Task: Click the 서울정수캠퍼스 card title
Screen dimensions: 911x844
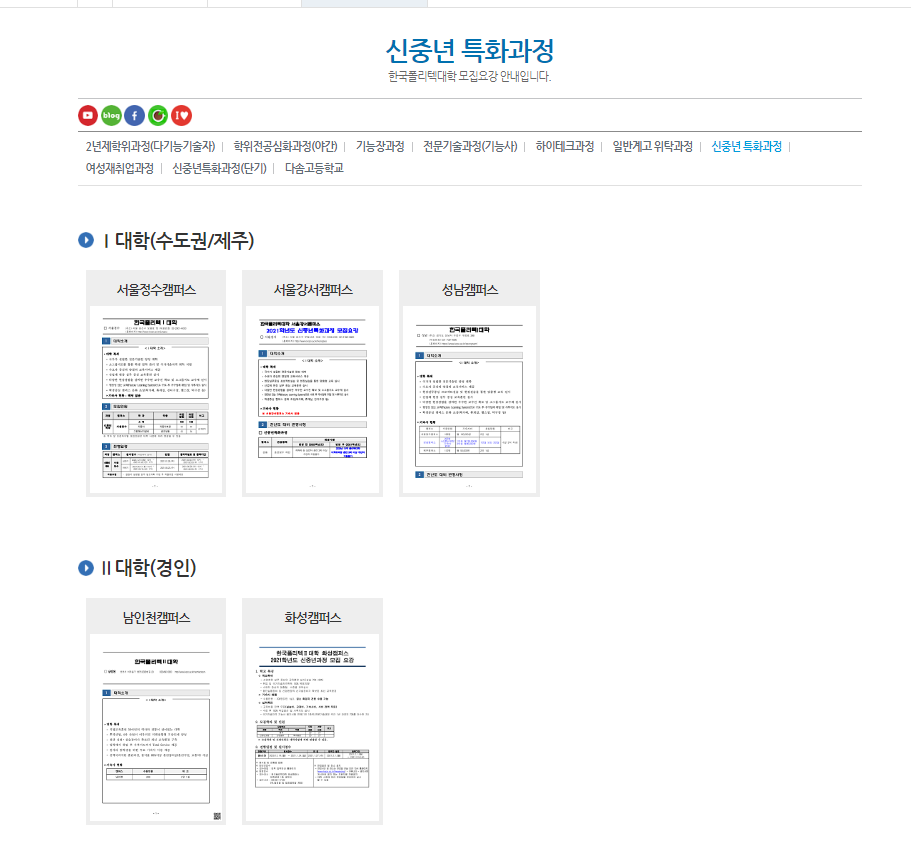Action: tap(156, 290)
